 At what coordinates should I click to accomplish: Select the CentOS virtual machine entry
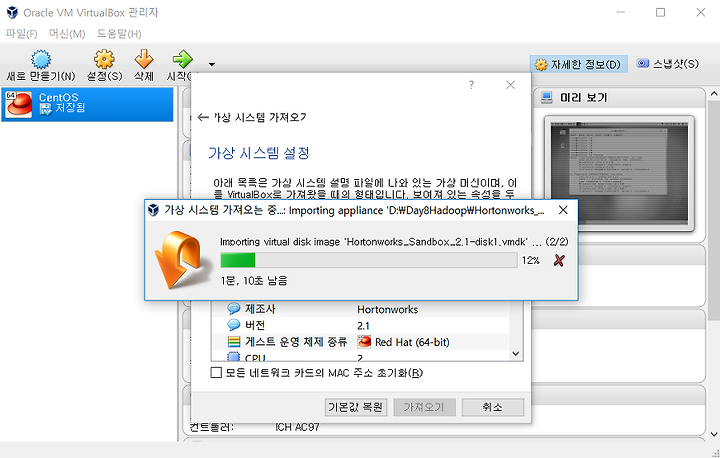87,104
